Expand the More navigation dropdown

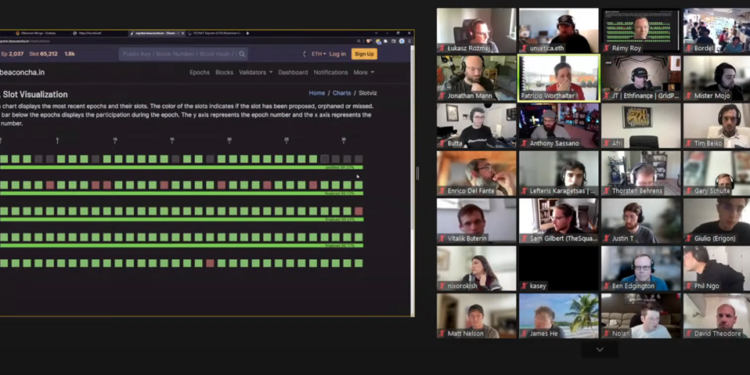pos(364,72)
